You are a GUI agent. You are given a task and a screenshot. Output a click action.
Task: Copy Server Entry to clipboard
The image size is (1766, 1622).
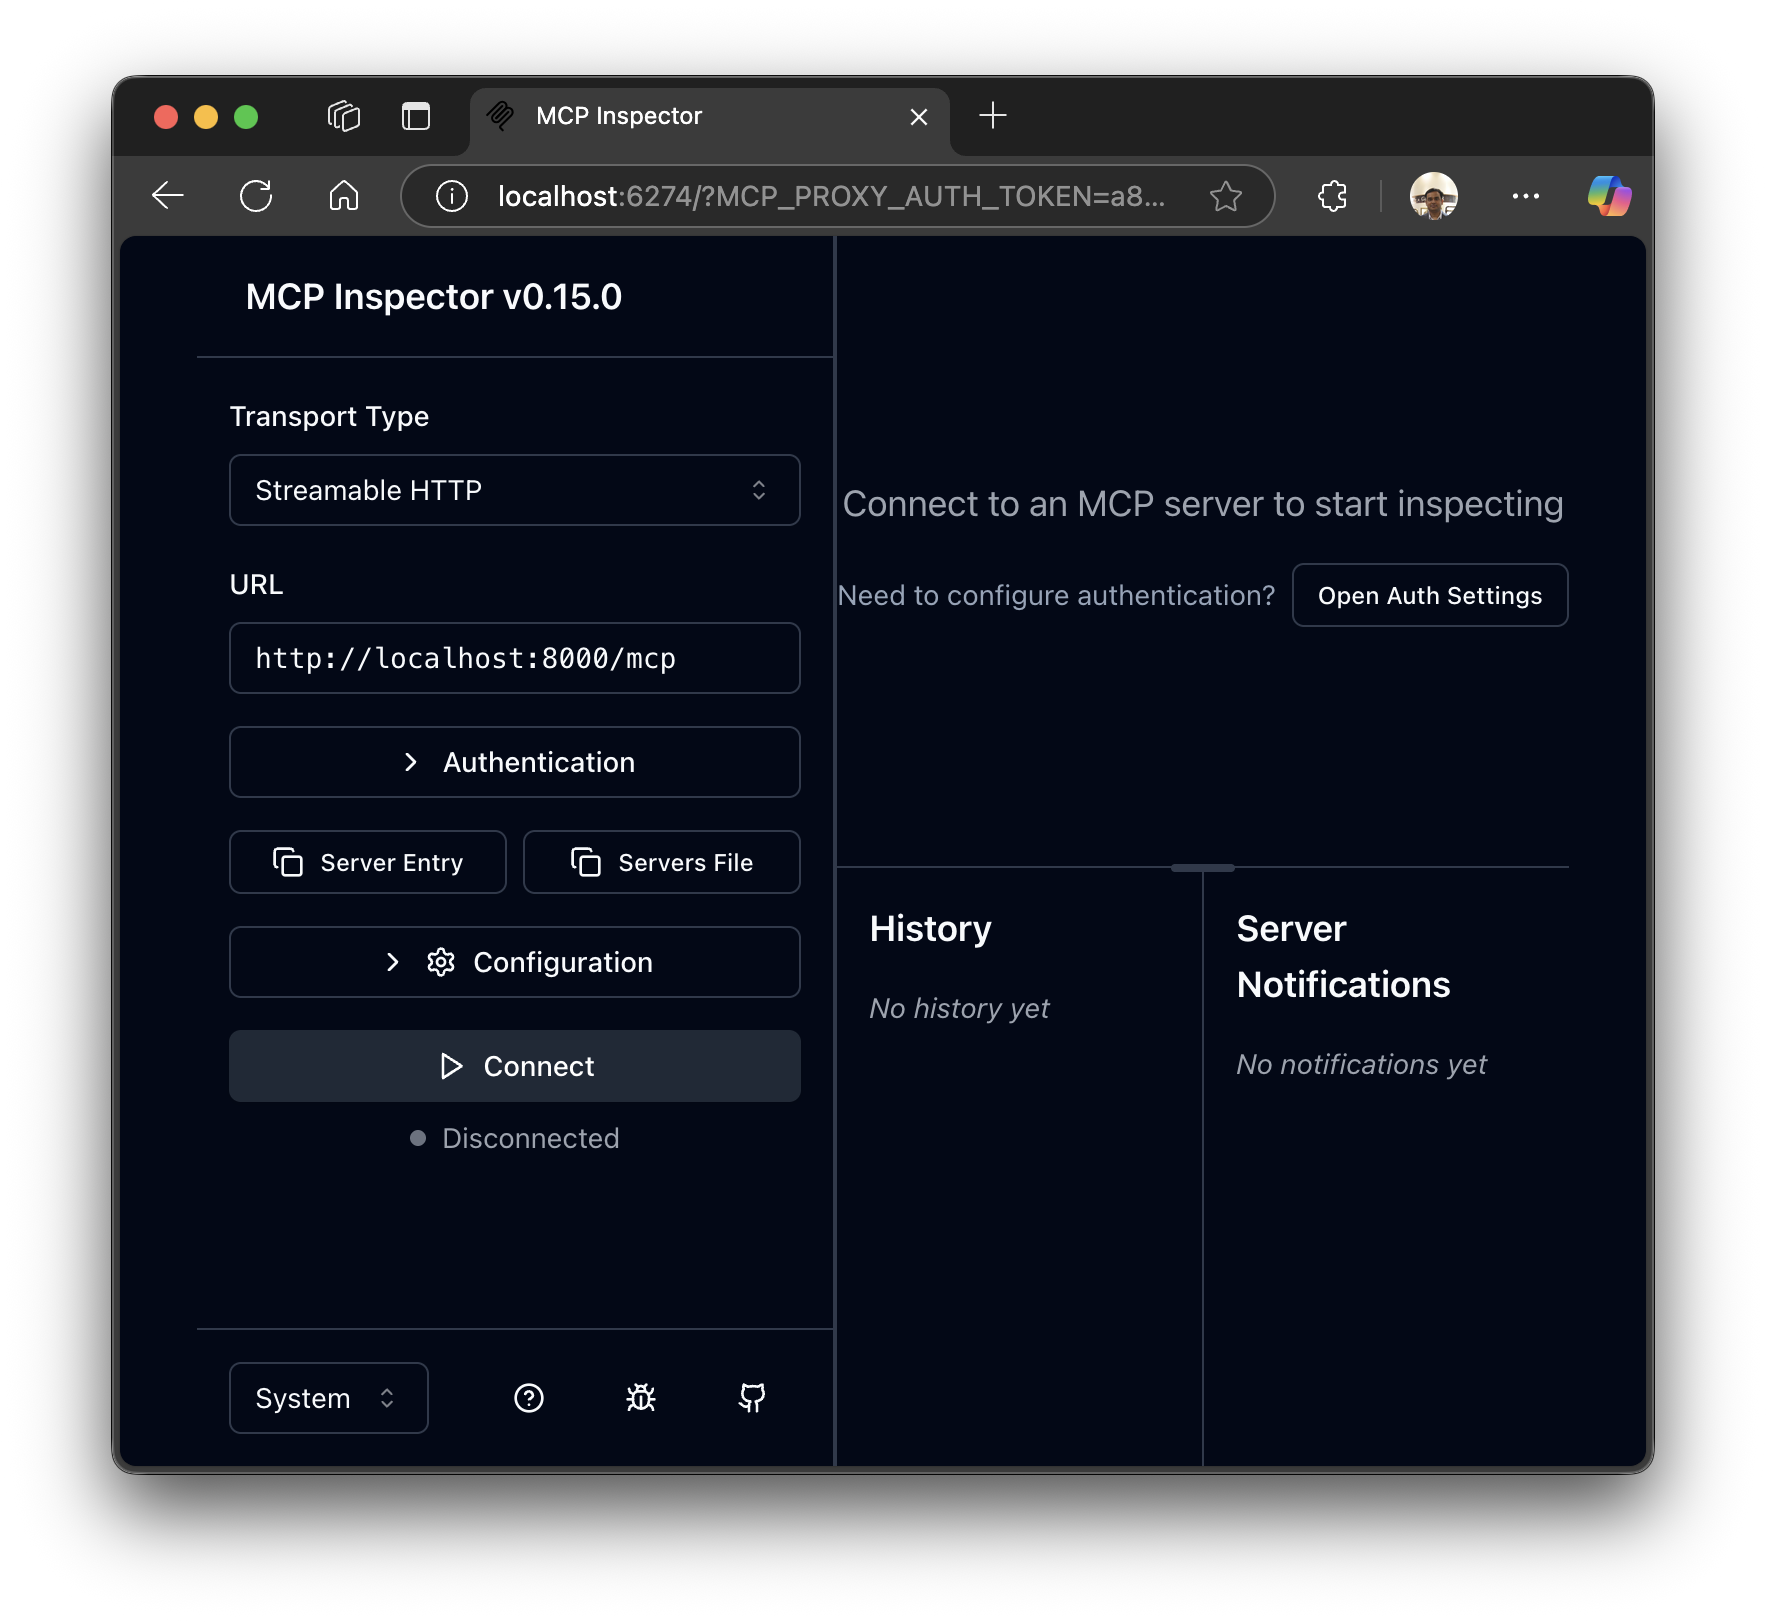367,862
